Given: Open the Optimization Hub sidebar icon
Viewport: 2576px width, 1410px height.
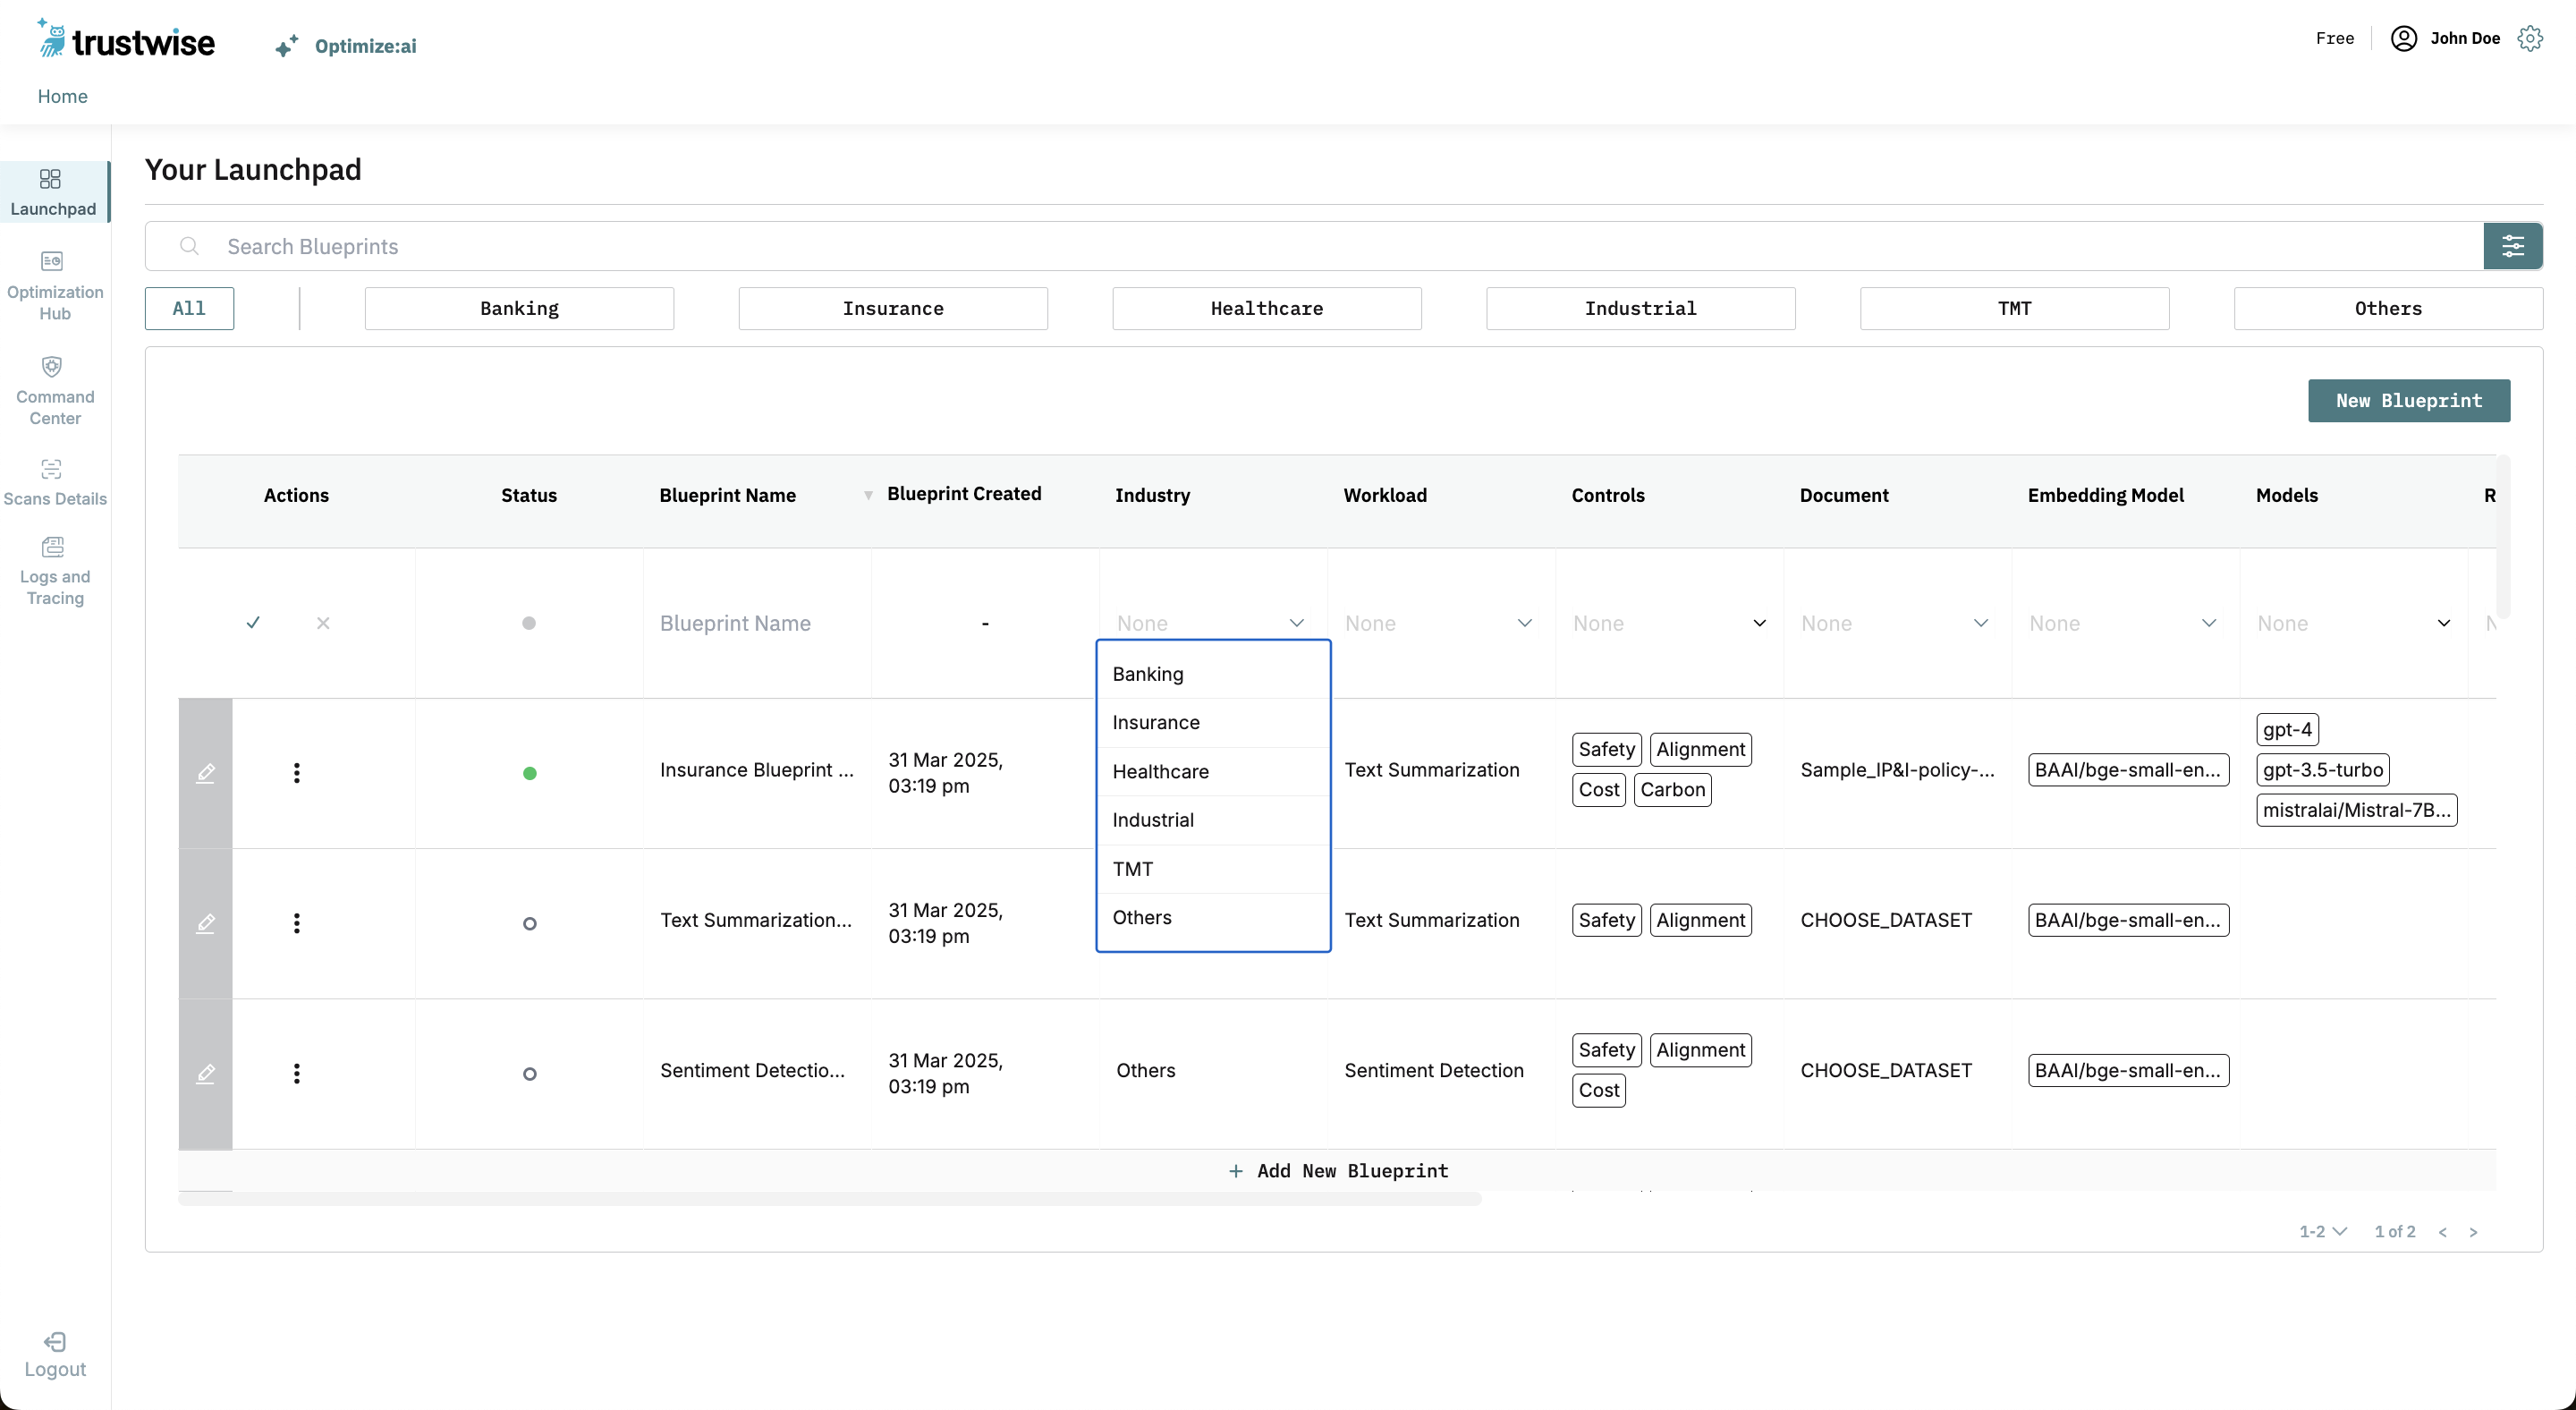Looking at the screenshot, I should [x=52, y=262].
